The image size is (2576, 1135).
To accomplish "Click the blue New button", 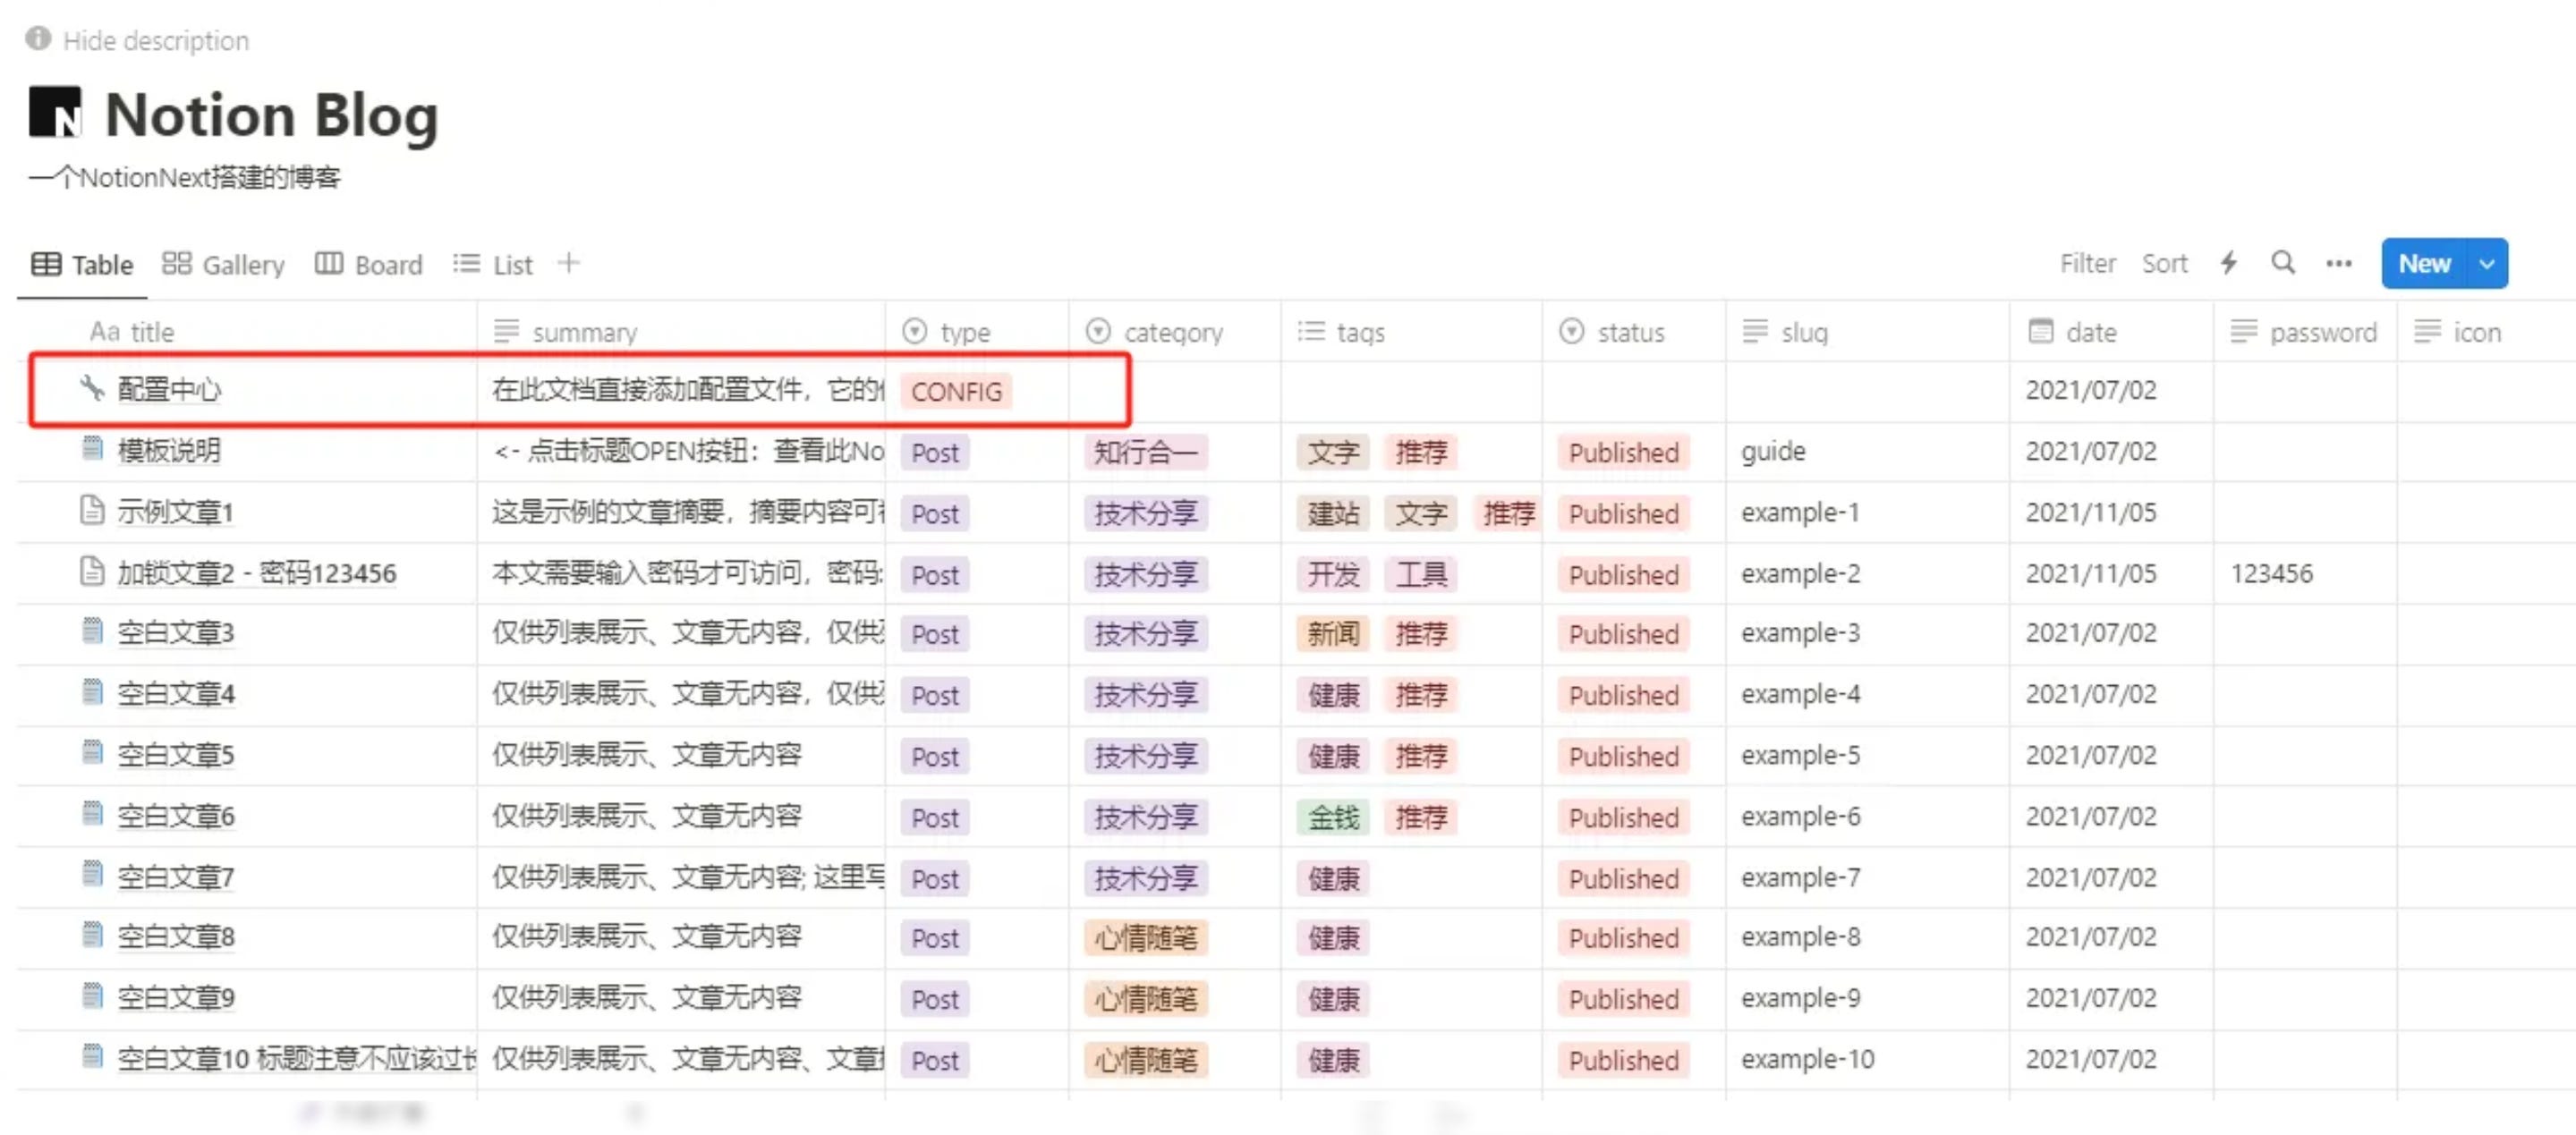I will click(2424, 264).
